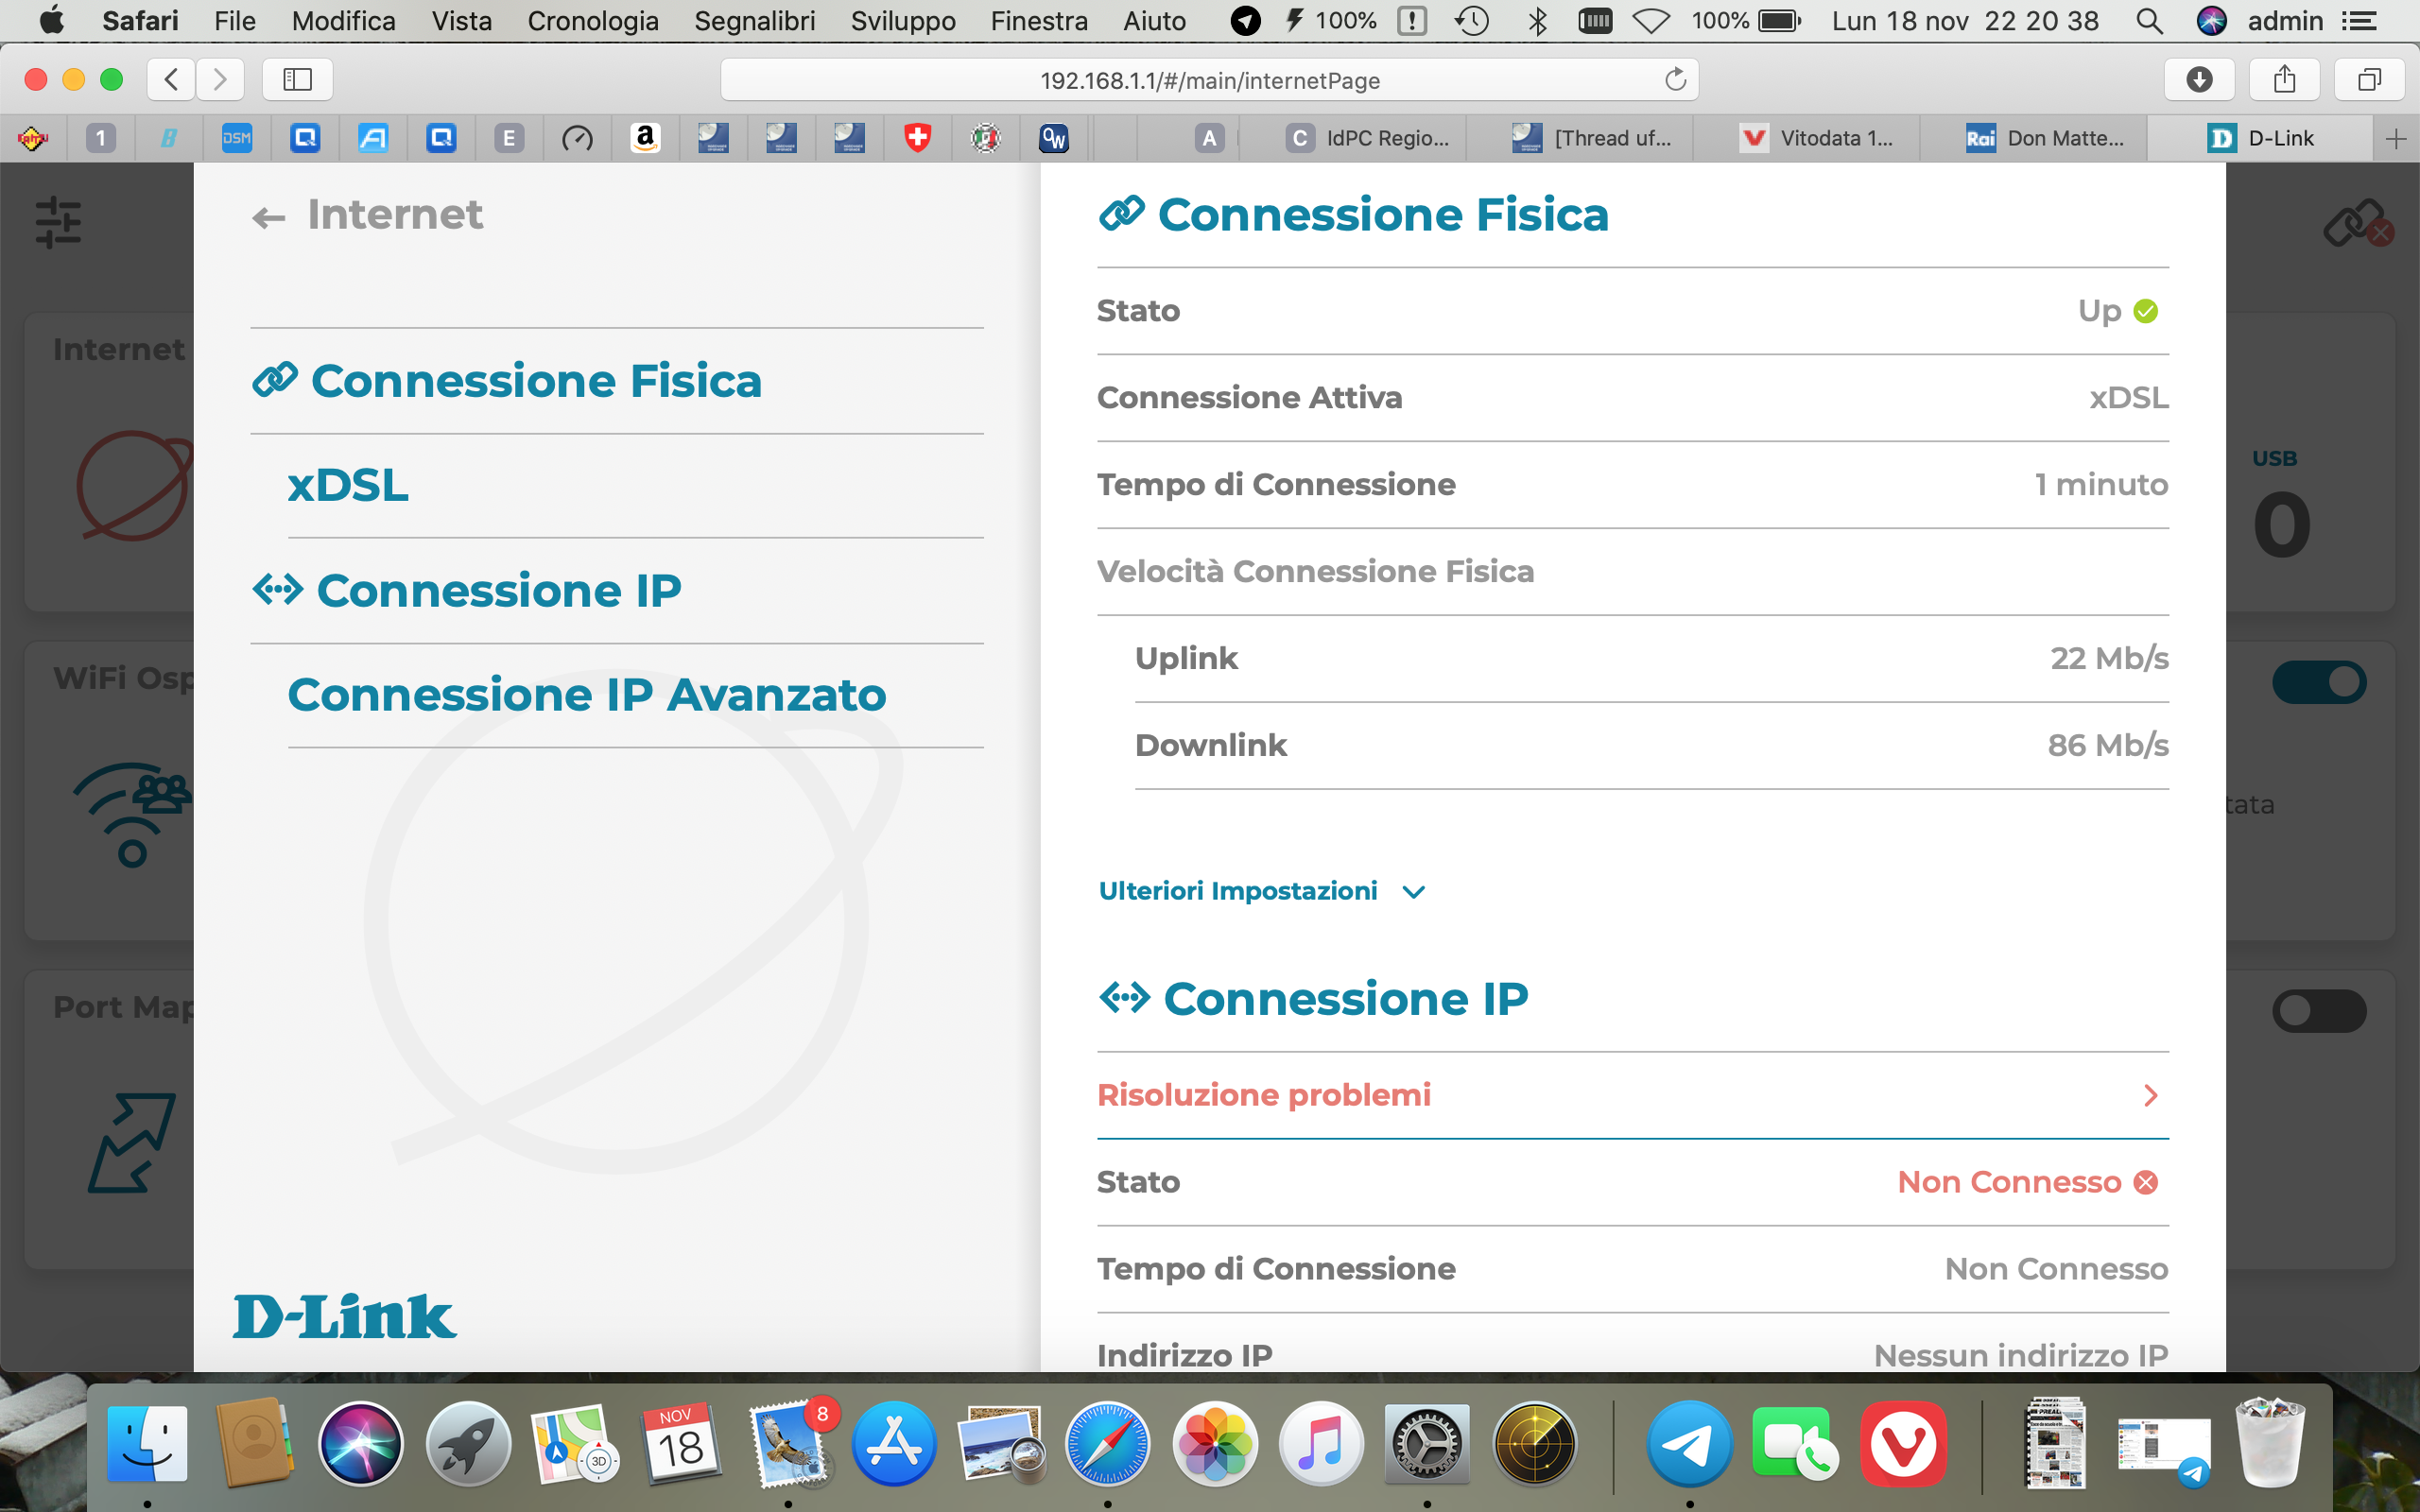Click the Safari address bar
Image resolution: width=2420 pixels, height=1512 pixels.
tap(1208, 80)
